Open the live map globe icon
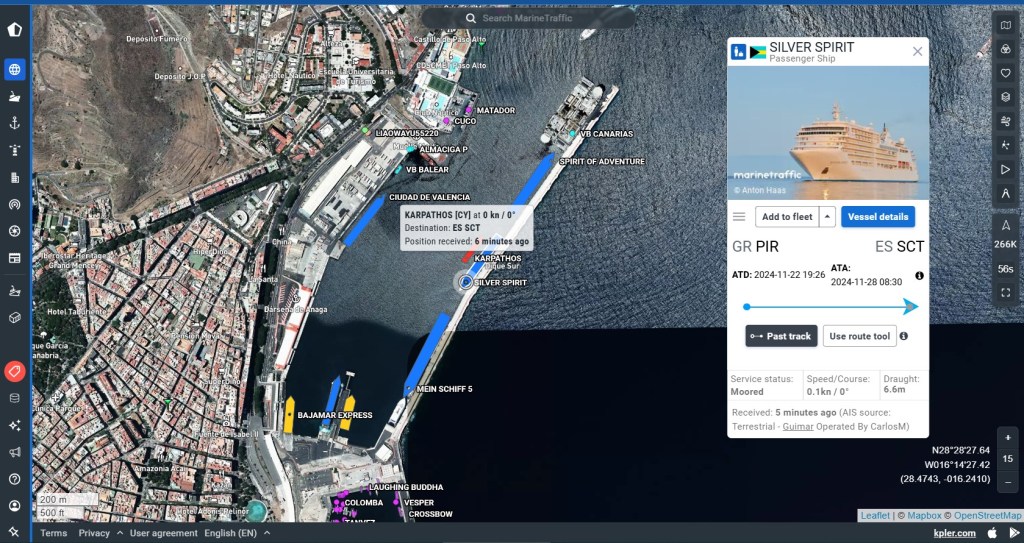This screenshot has width=1024, height=543. [14, 69]
